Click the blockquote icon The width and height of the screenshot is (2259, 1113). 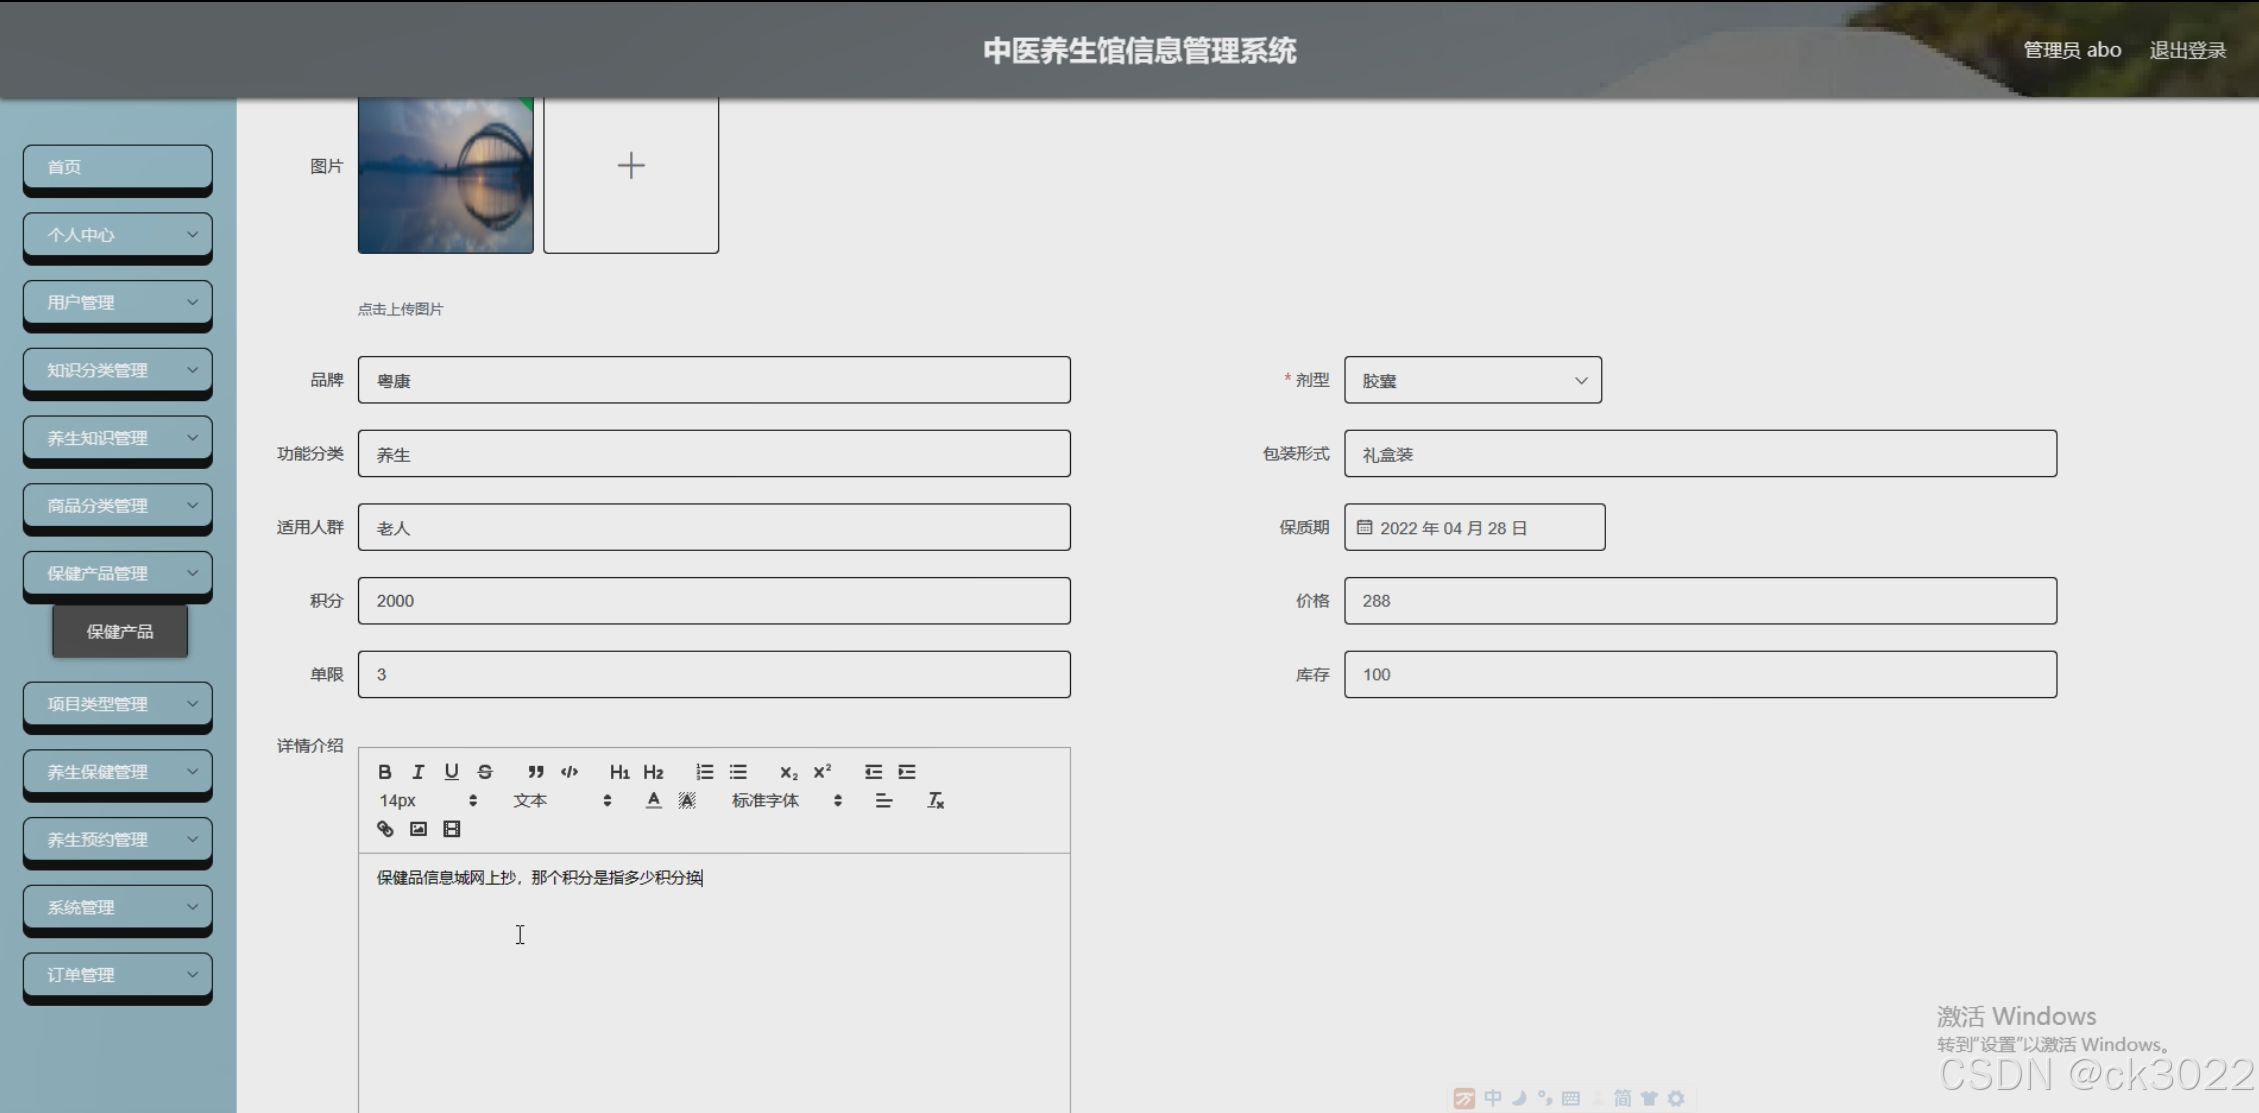[536, 772]
